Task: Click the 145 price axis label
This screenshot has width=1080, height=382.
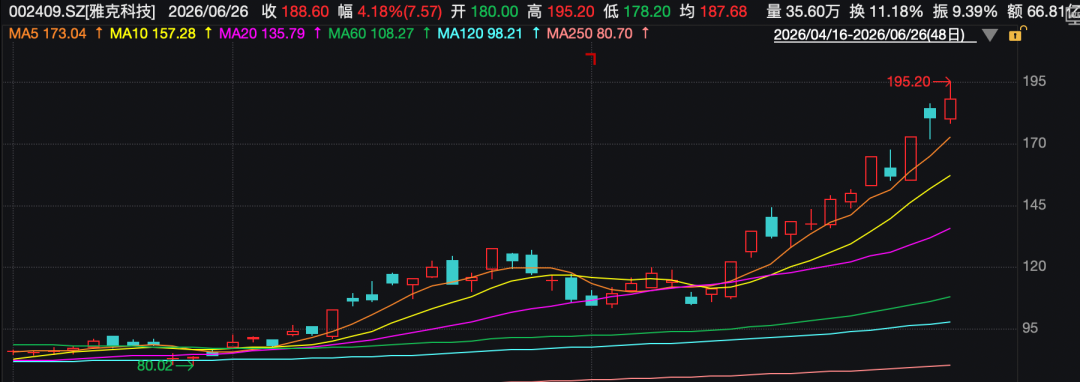Action: point(1036,205)
